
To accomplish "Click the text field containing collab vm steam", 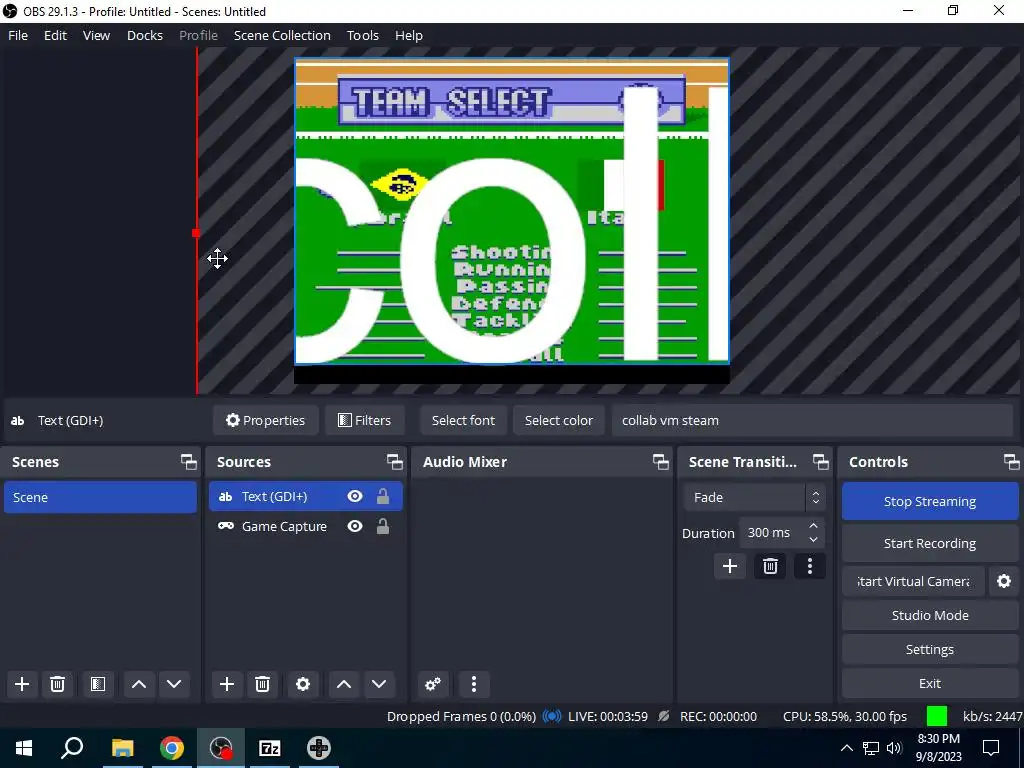I will pyautogui.click(x=812, y=421).
